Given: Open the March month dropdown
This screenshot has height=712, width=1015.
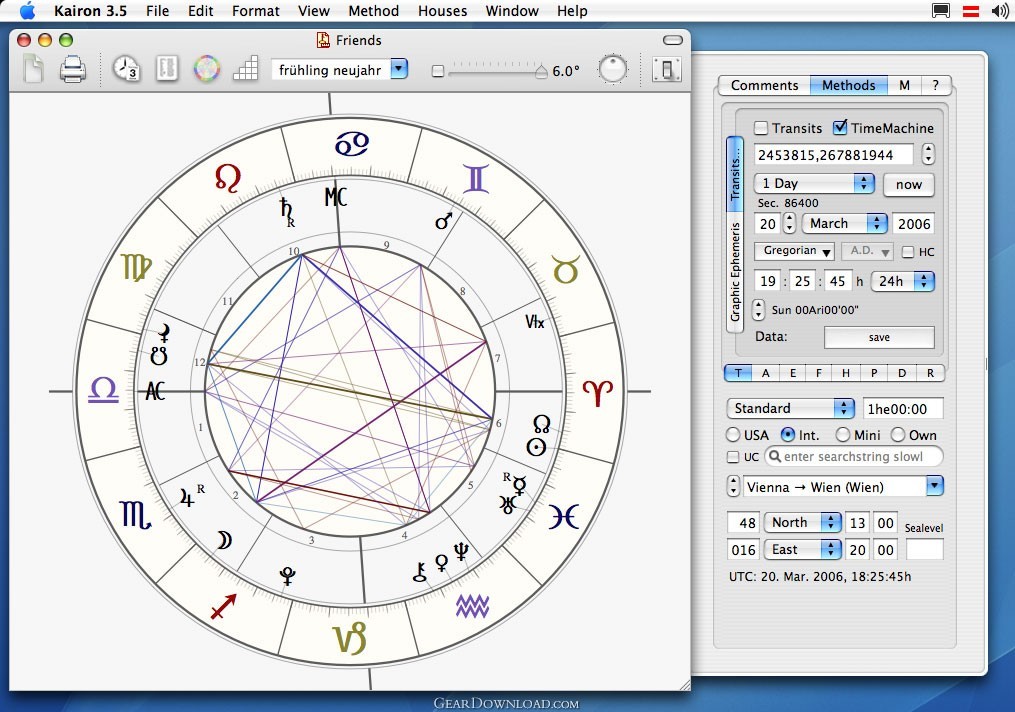Looking at the screenshot, I should [845, 224].
